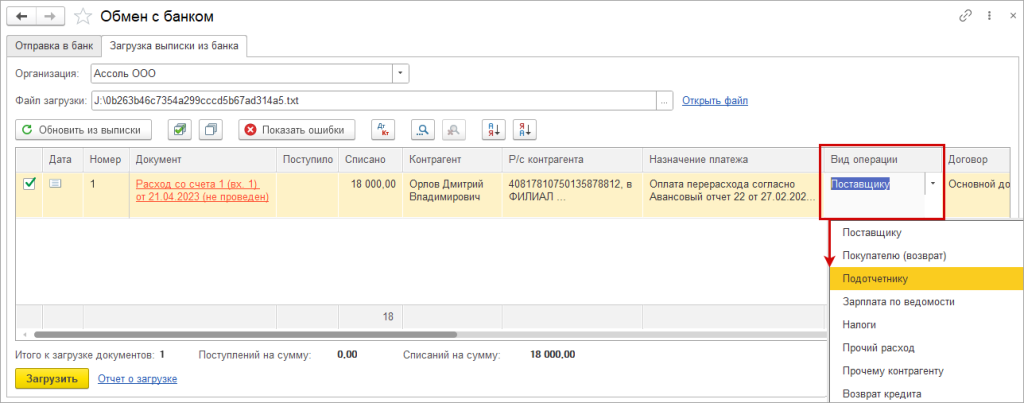Switch to Отправка в банк tab
This screenshot has height=403, width=1024.
56,45
